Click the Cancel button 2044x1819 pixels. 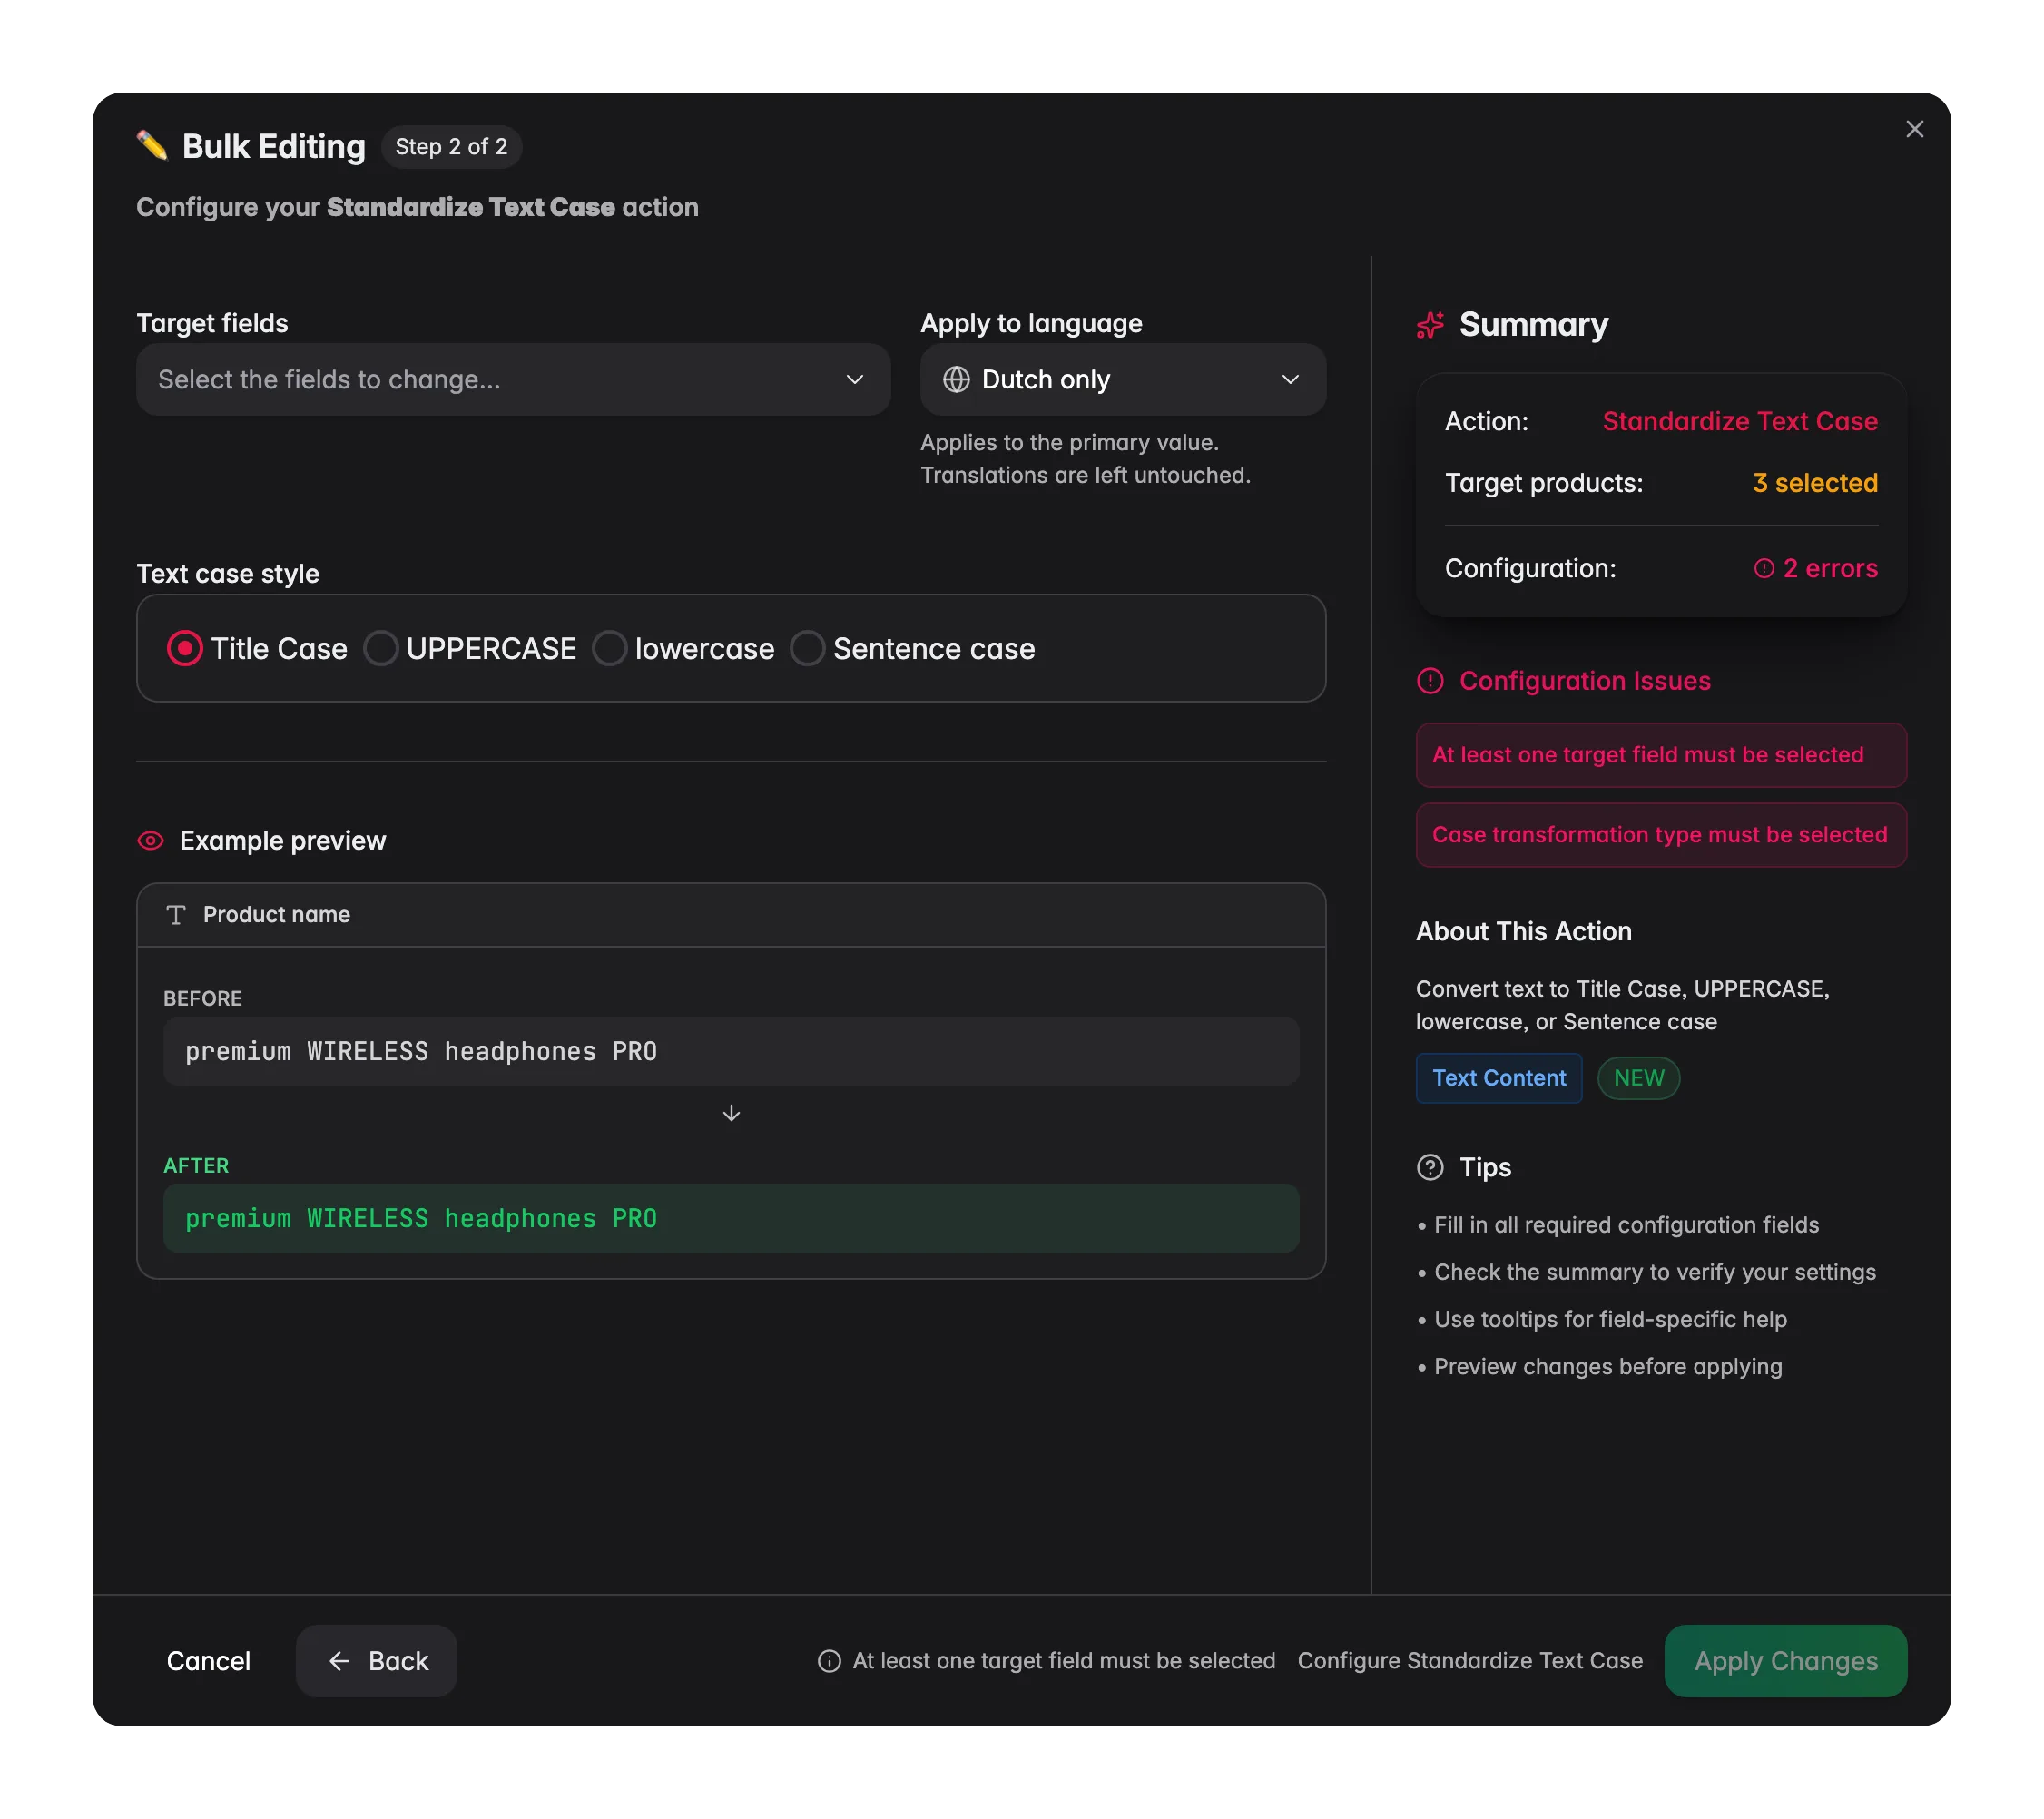click(x=208, y=1661)
